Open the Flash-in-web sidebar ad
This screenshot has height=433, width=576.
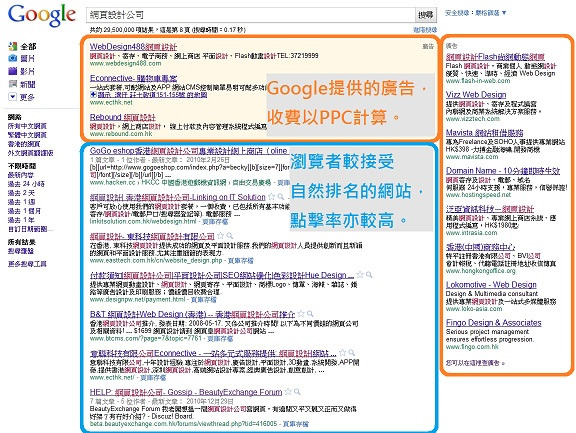click(x=495, y=57)
